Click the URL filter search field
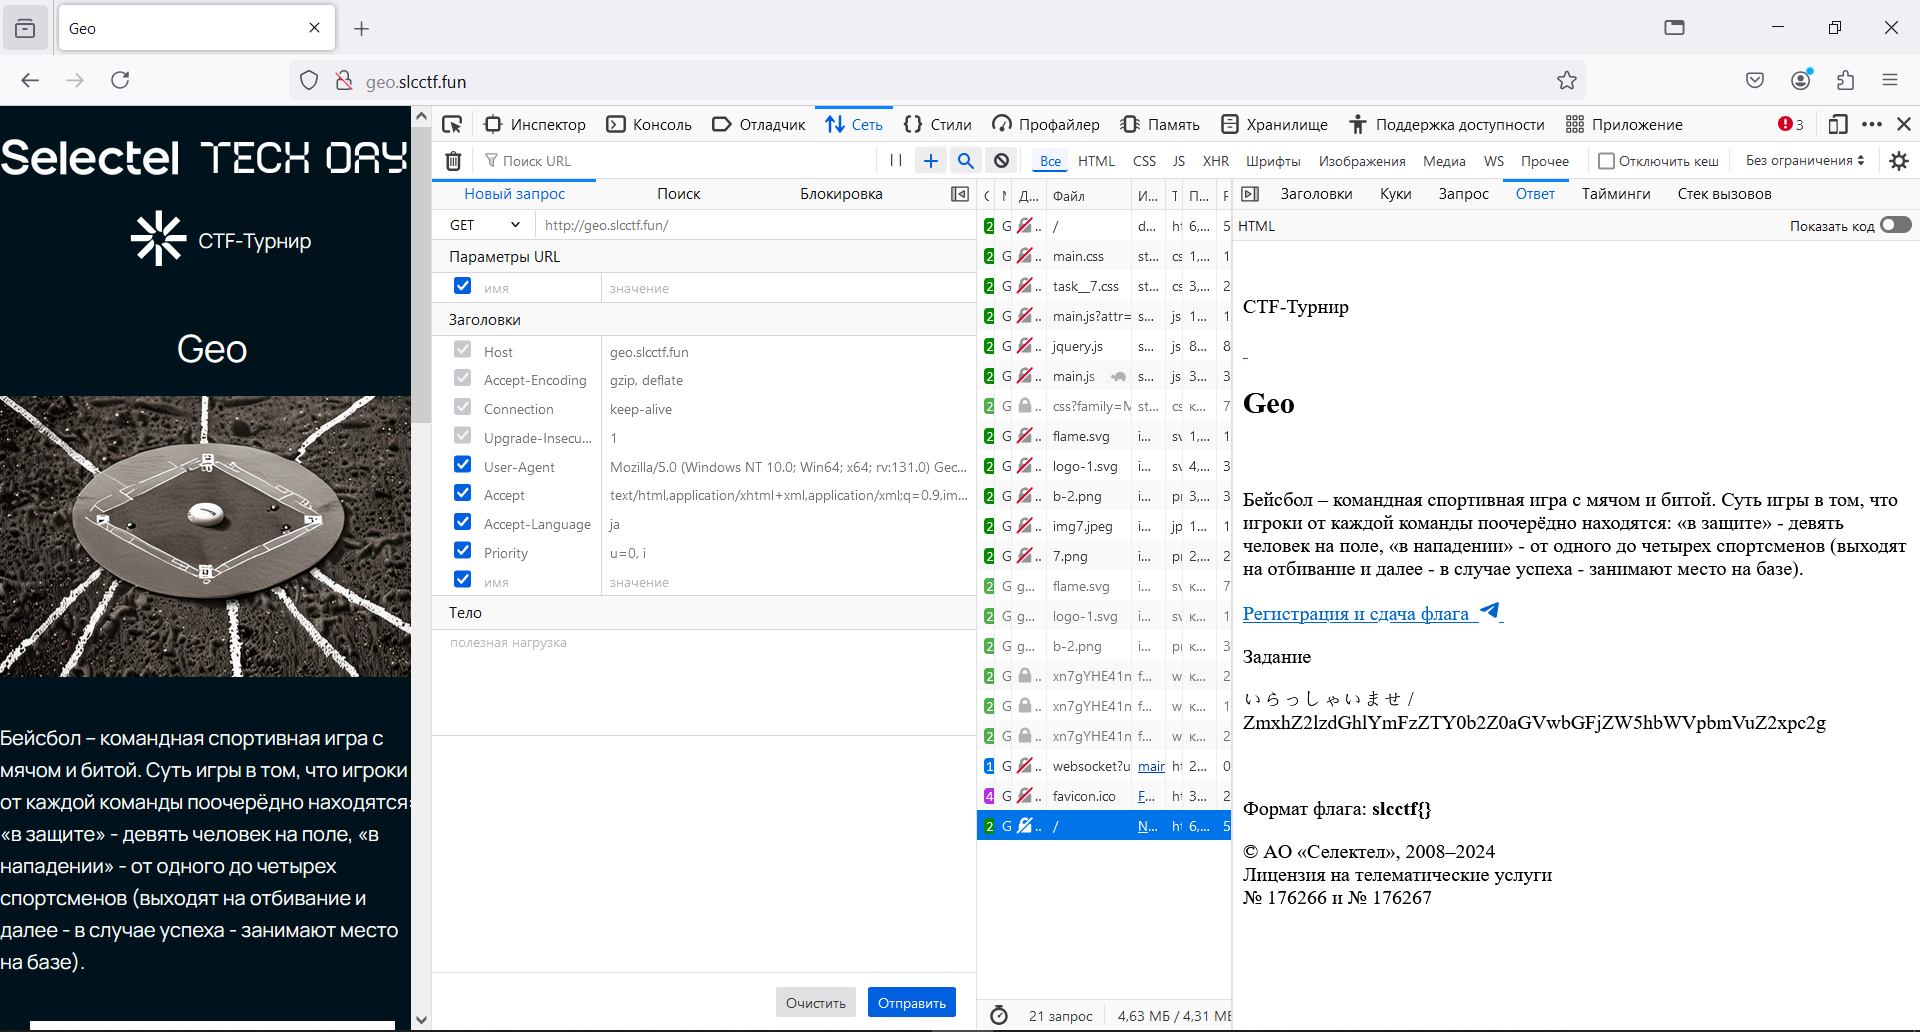This screenshot has width=1920, height=1032. click(x=676, y=160)
